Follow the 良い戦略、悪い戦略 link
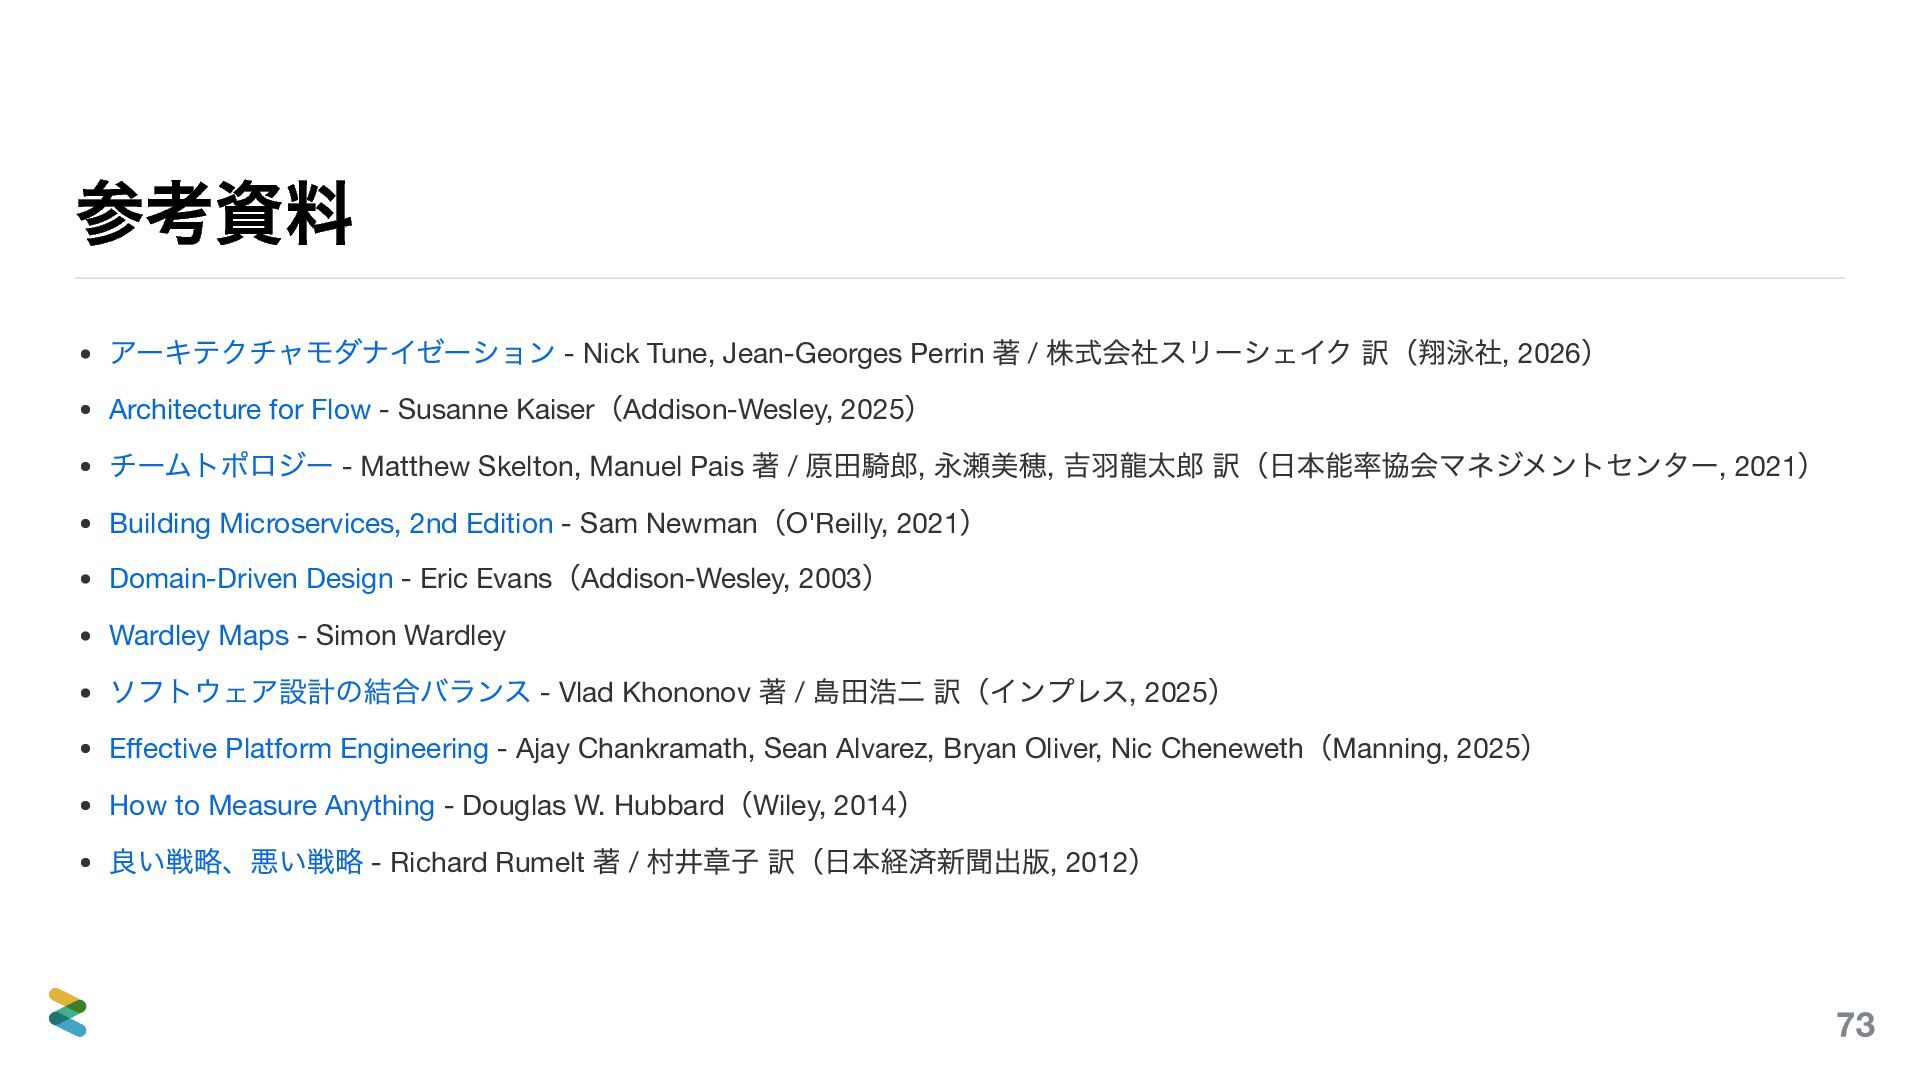Viewport: 1920px width, 1080px height. (235, 862)
